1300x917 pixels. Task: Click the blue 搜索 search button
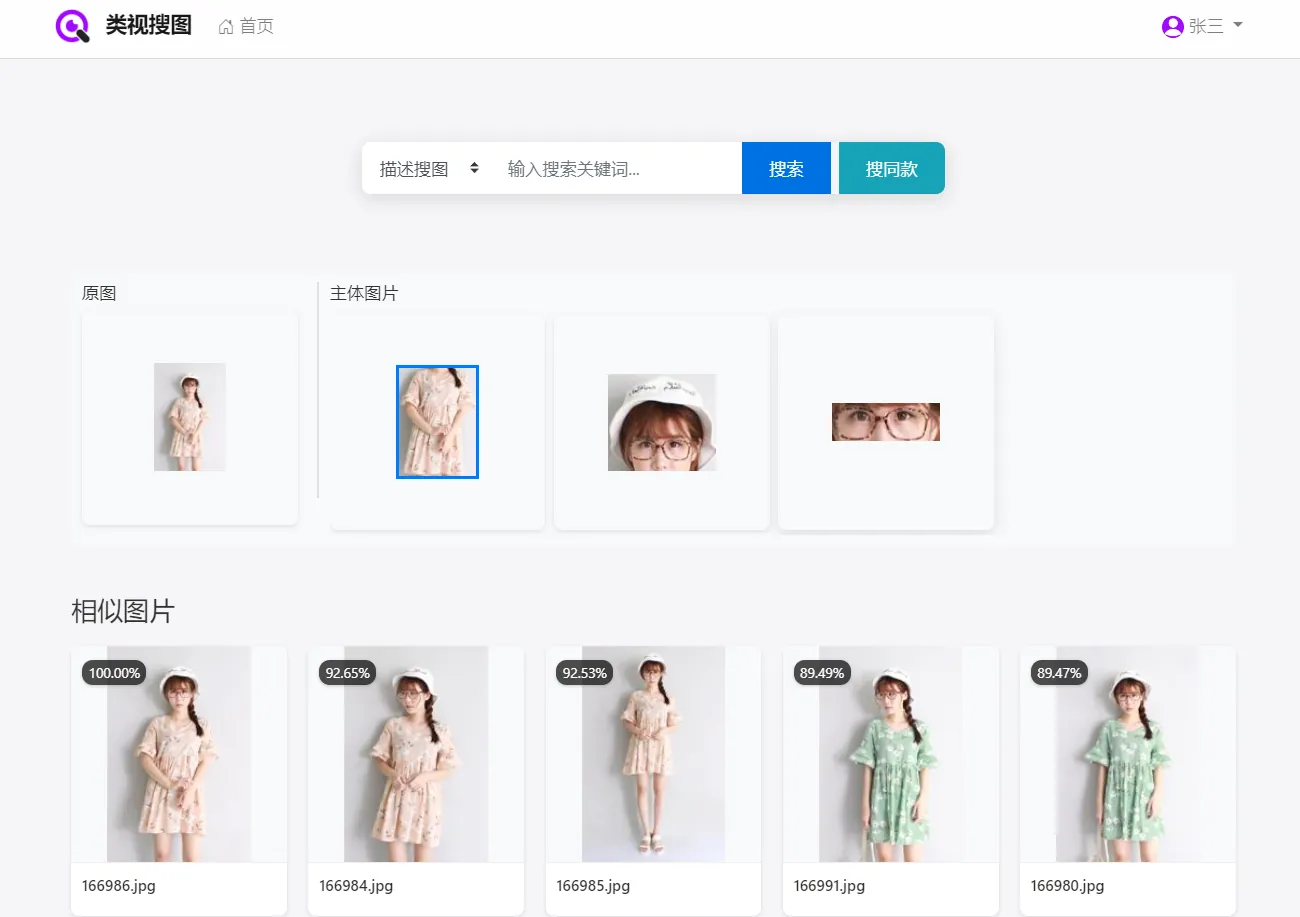point(786,168)
